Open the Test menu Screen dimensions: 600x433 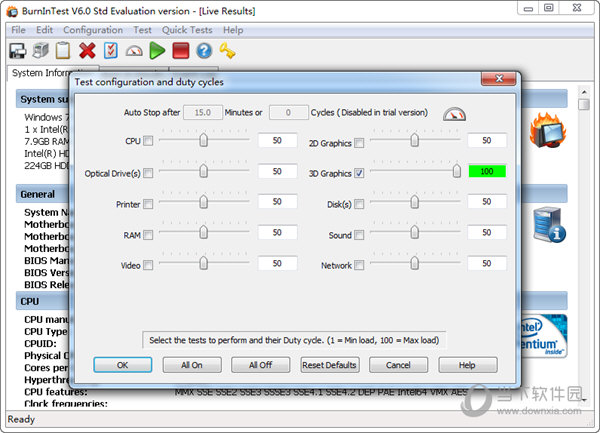(x=142, y=30)
